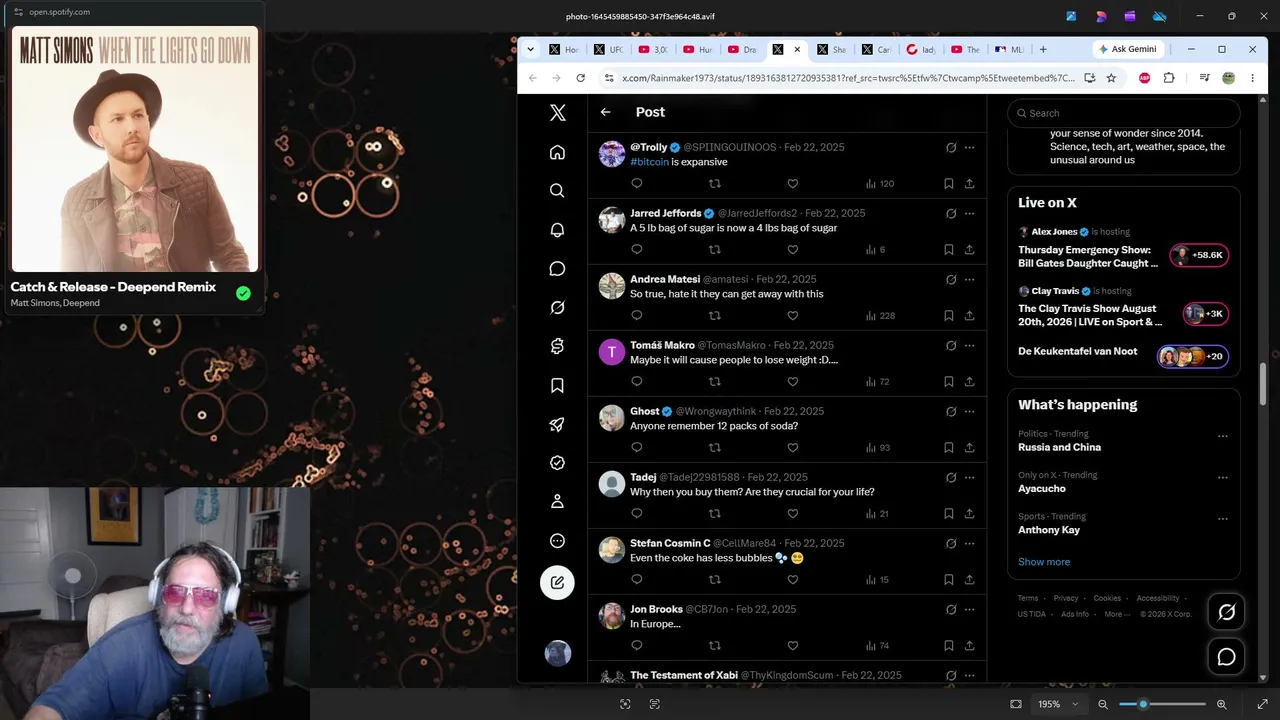Open Explore search icon in X sidebar
The width and height of the screenshot is (1280, 720).
click(557, 191)
